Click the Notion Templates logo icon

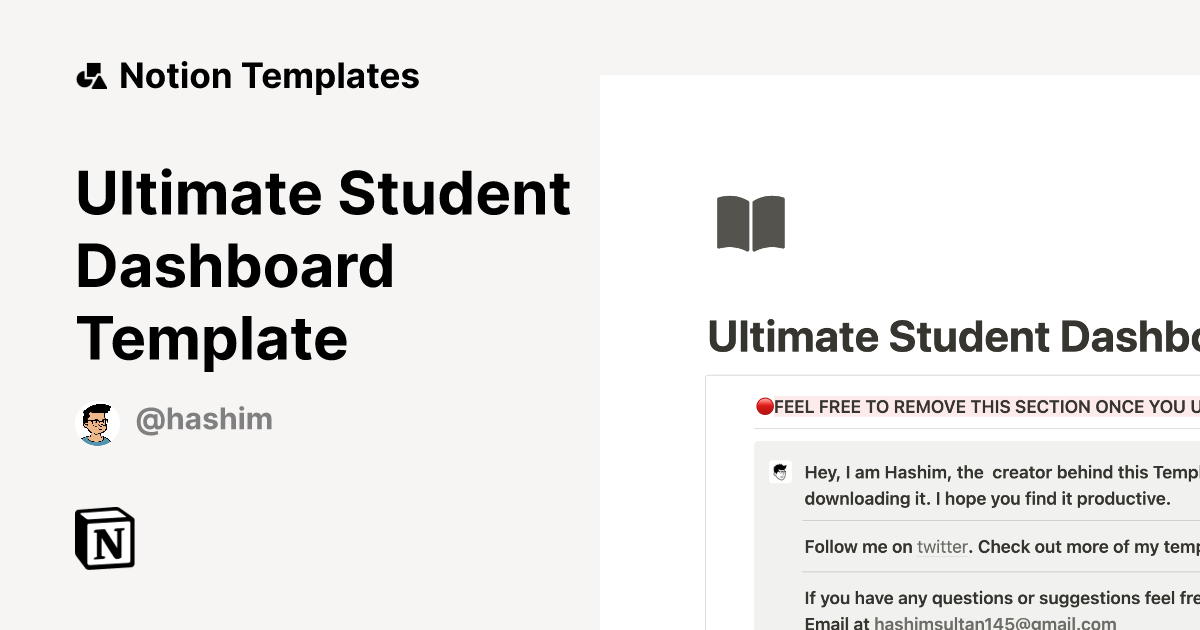(92, 75)
